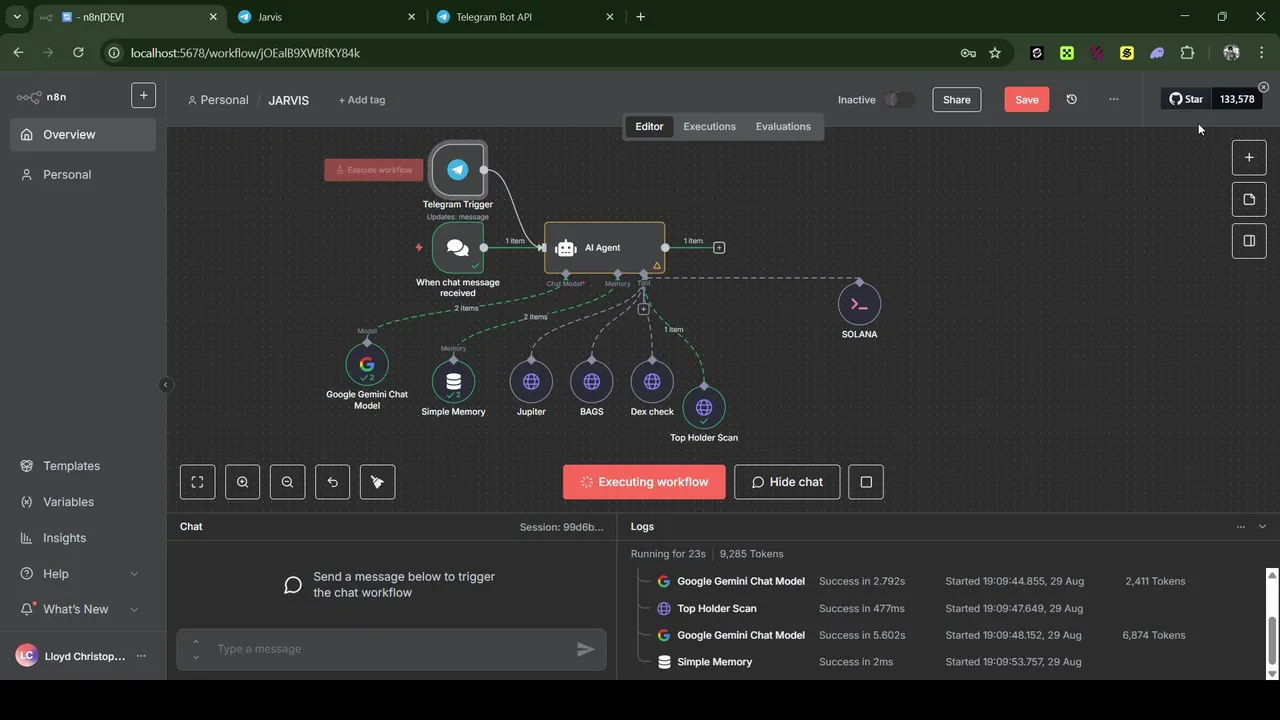Select the When chat message received node
Viewport: 1280px width, 720px height.
[458, 248]
